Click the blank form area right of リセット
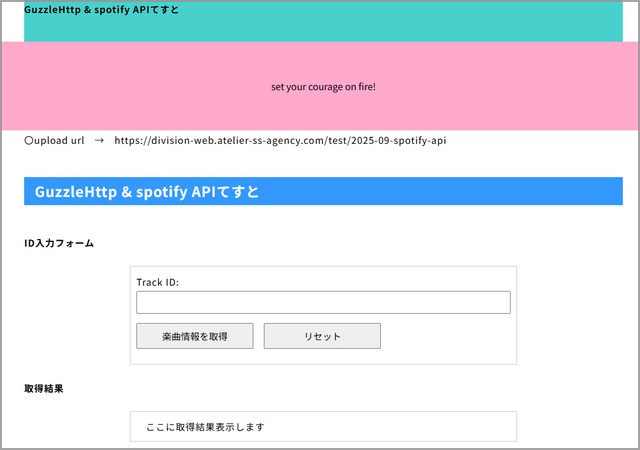This screenshot has width=640, height=450. tap(450, 336)
